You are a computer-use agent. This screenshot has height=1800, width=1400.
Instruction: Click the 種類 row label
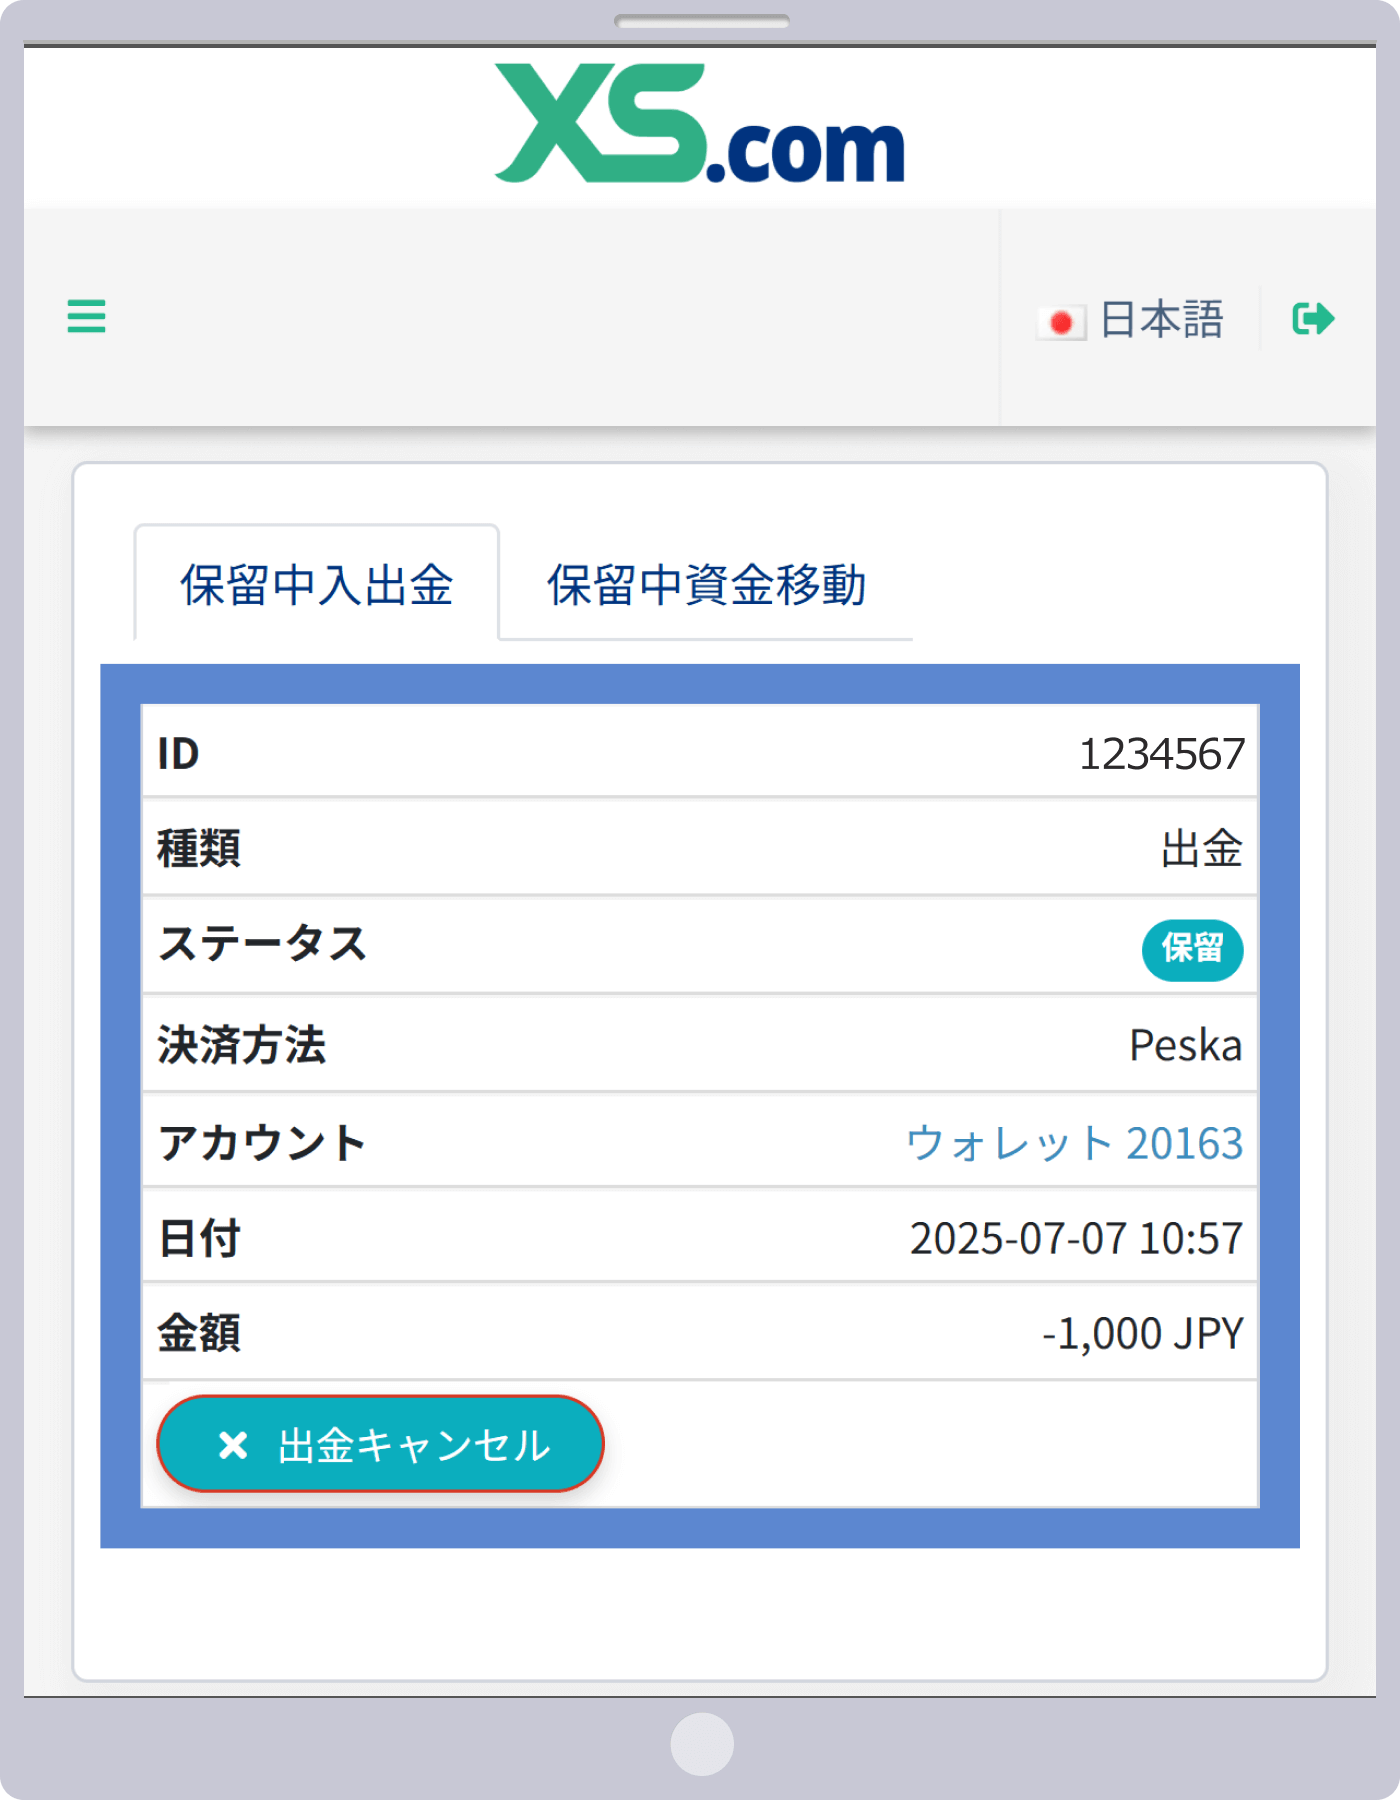click(x=199, y=849)
